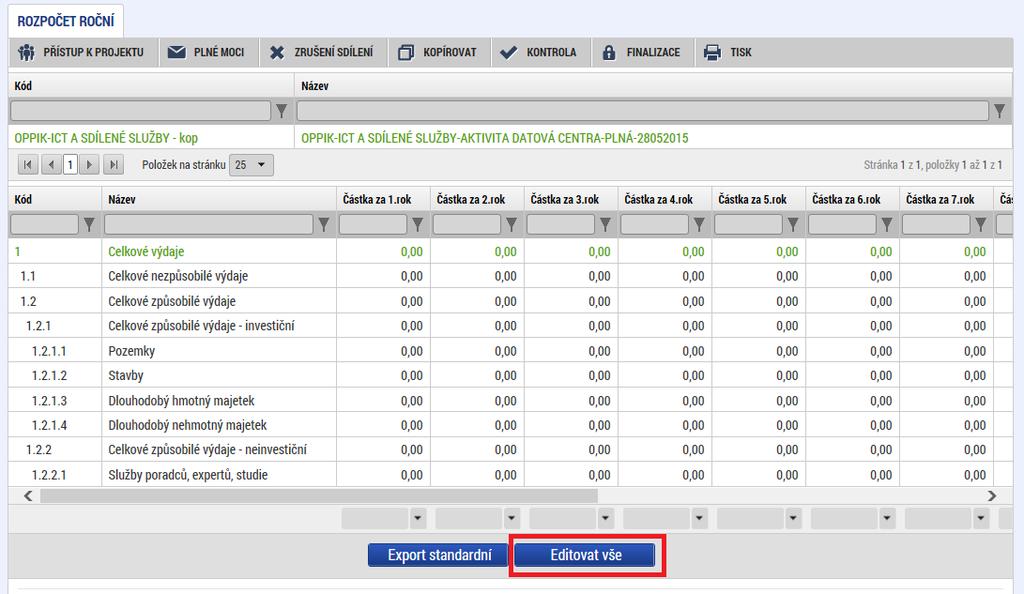Image resolution: width=1024 pixels, height=594 pixels.
Task: Open aggregate dropdown under Částka za 3.rok
Action: click(x=605, y=519)
